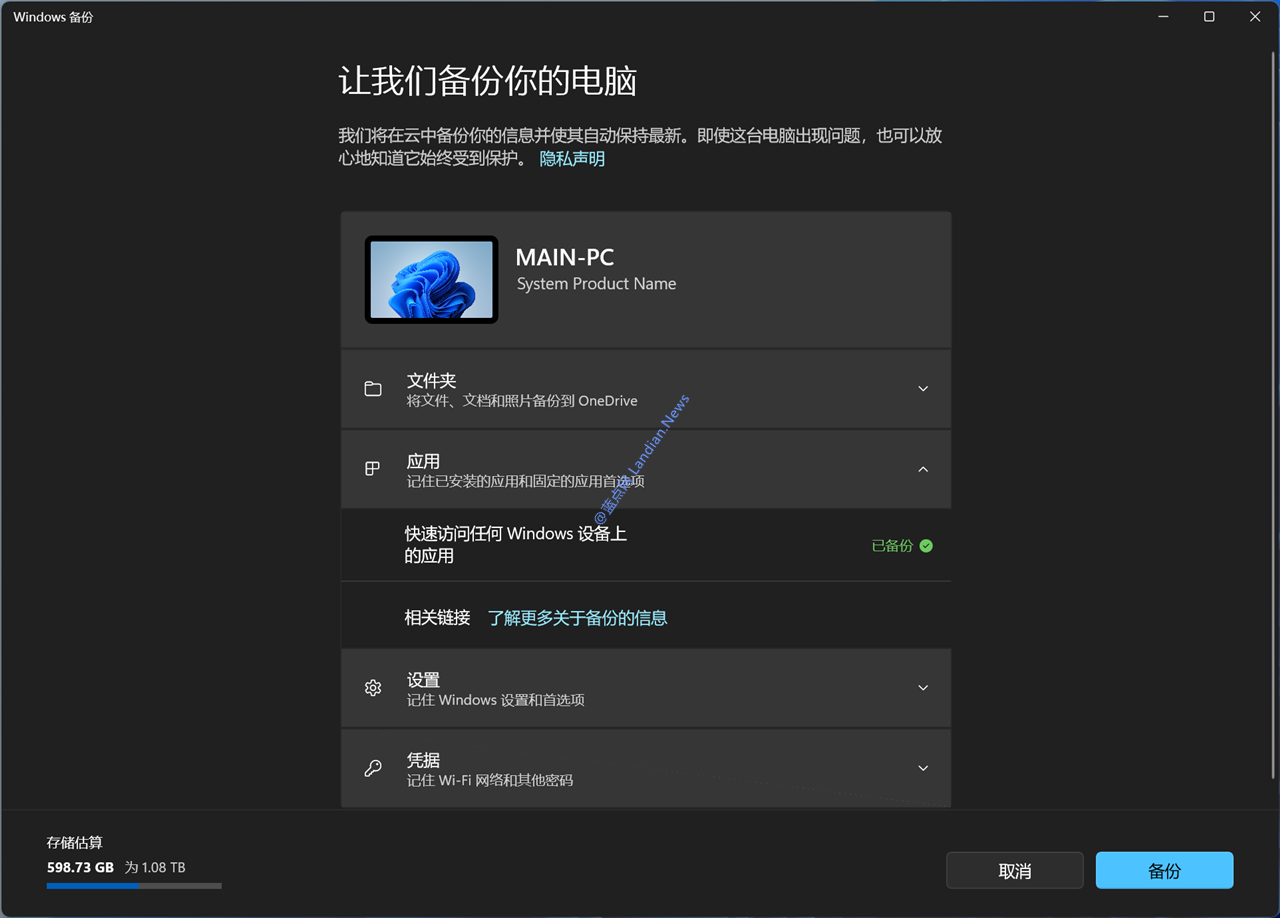Click the 让我们备份你的电脑 heading
1280x918 pixels.
pyautogui.click(x=488, y=81)
